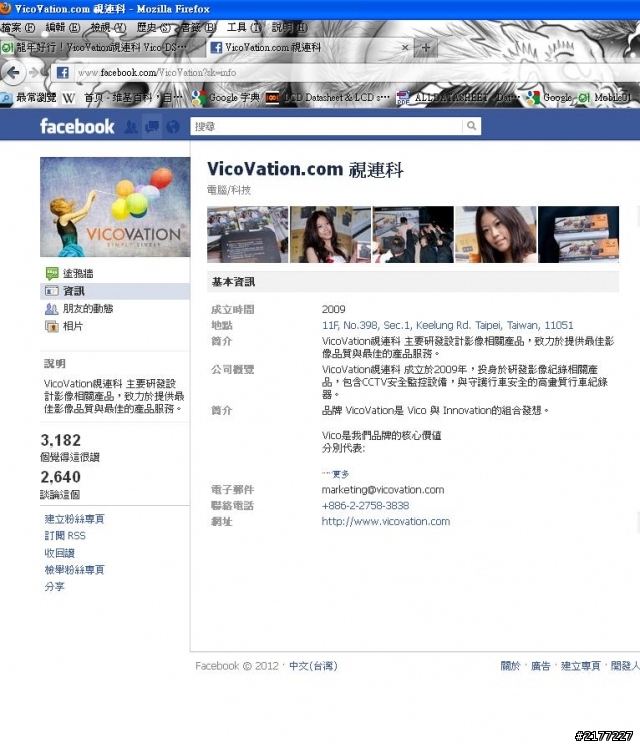Open the ALLDATASHEET bookmark
Viewport: 640px width, 744px height.
458,98
